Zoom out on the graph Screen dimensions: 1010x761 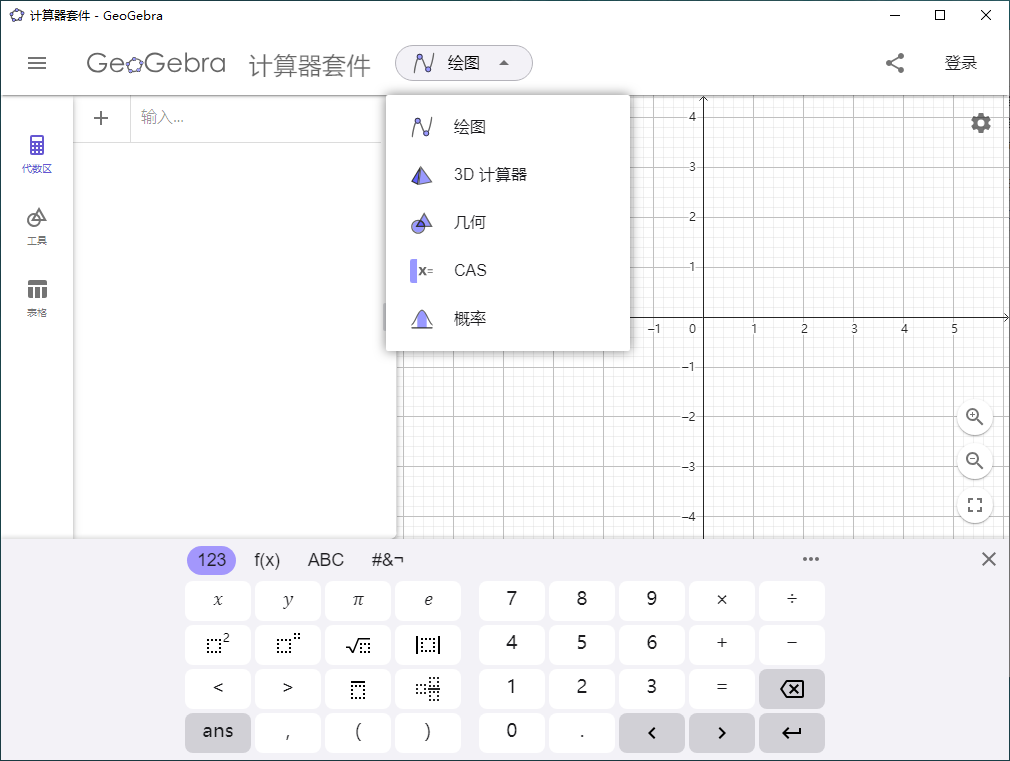click(x=974, y=461)
